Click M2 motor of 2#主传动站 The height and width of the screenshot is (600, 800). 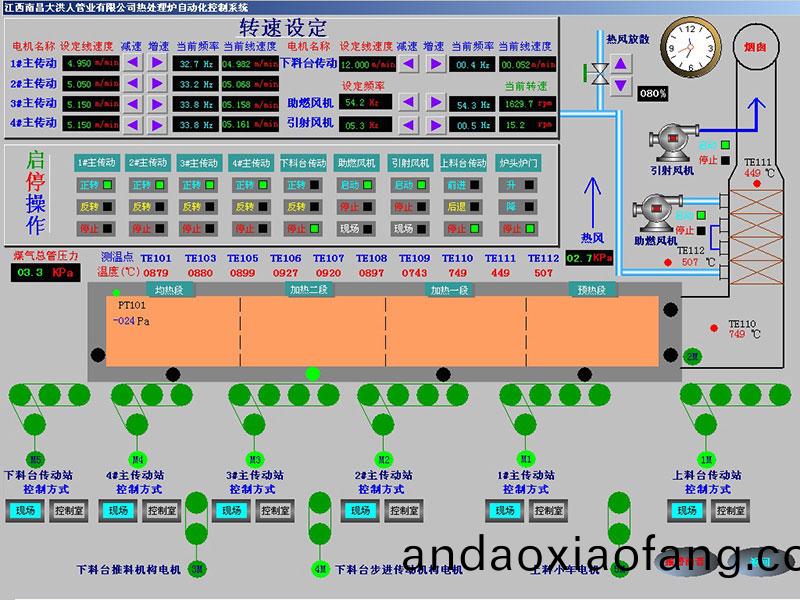[x=384, y=460]
